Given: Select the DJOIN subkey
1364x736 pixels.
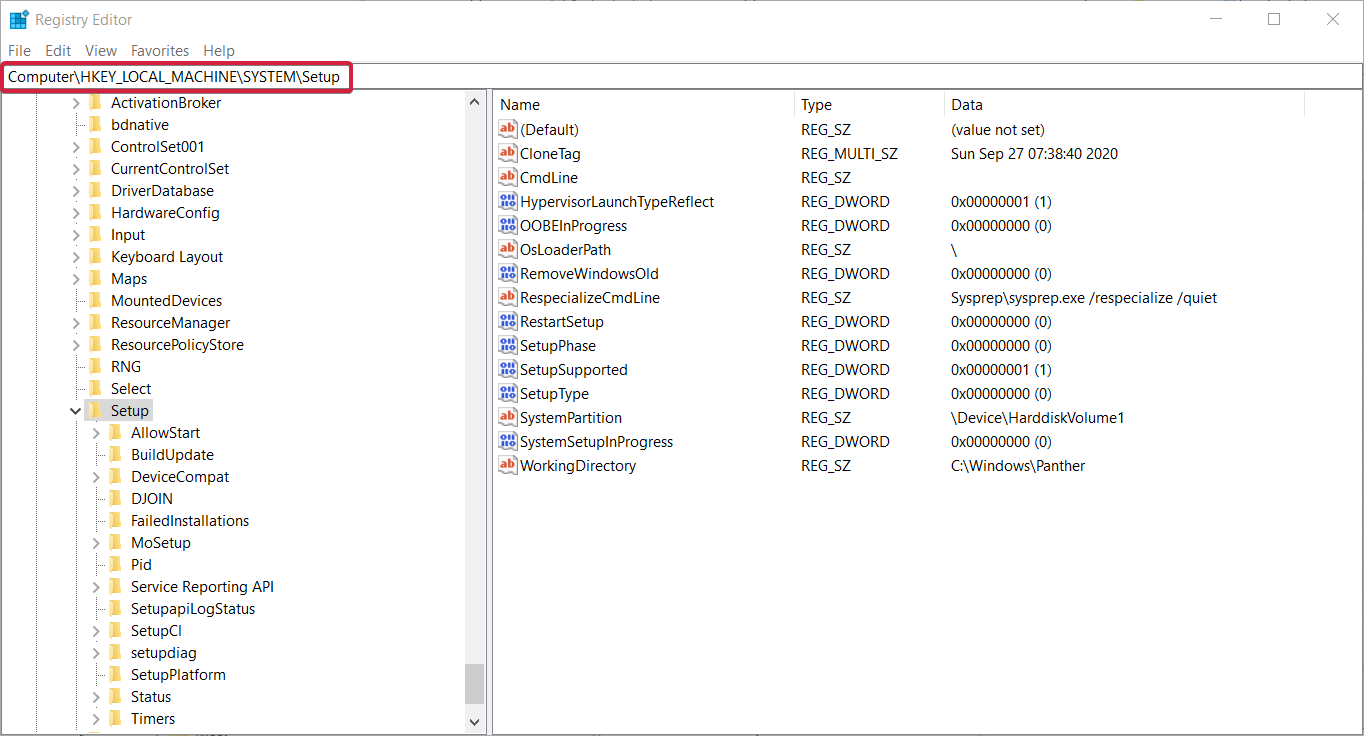Looking at the screenshot, I should pyautogui.click(x=152, y=499).
